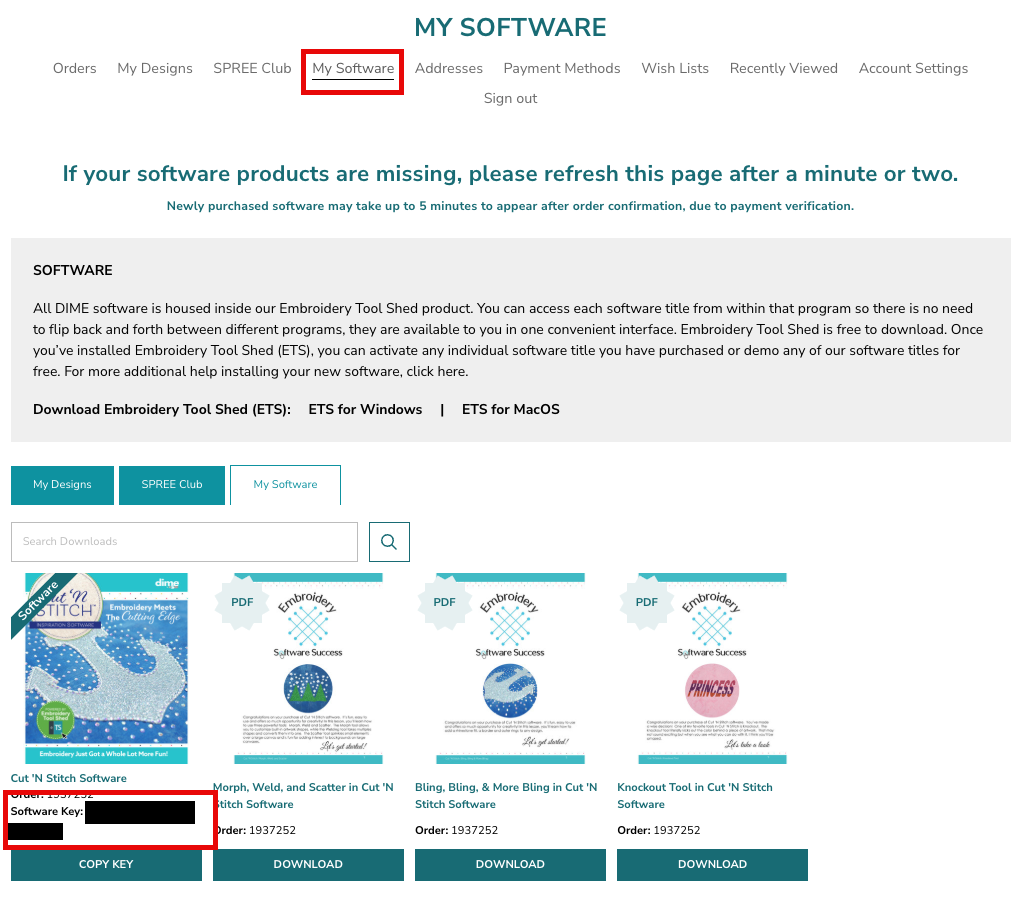Viewport: 1023px width, 905px height.
Task: Click the 'SOFTWARE' section heading
Action: [x=73, y=271]
